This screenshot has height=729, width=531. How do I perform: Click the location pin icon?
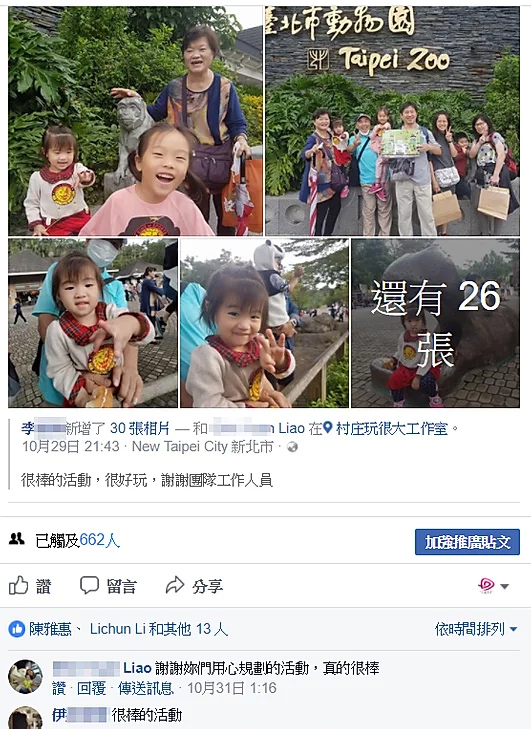point(328,428)
